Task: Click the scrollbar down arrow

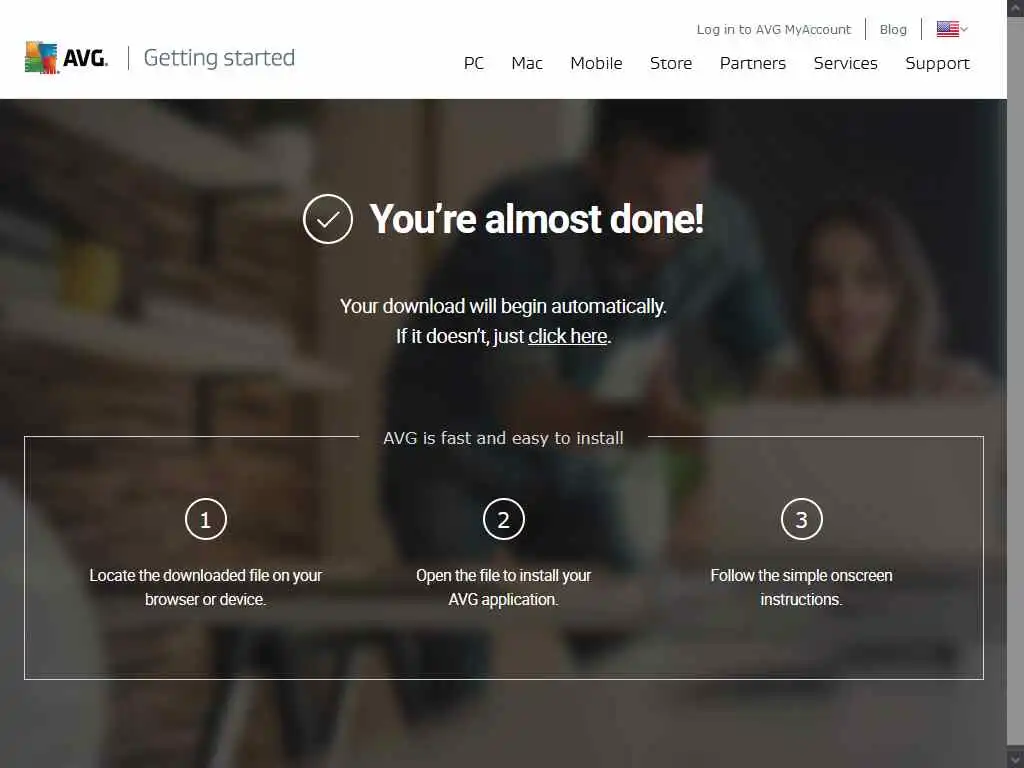Action: [1016, 760]
